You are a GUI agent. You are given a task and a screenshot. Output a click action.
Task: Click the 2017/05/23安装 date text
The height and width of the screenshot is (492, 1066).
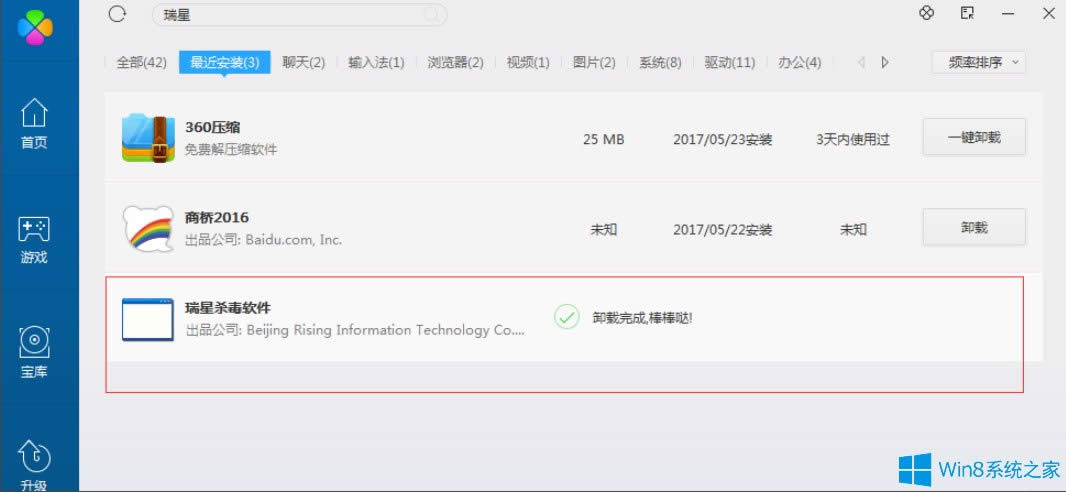pyautogui.click(x=723, y=139)
